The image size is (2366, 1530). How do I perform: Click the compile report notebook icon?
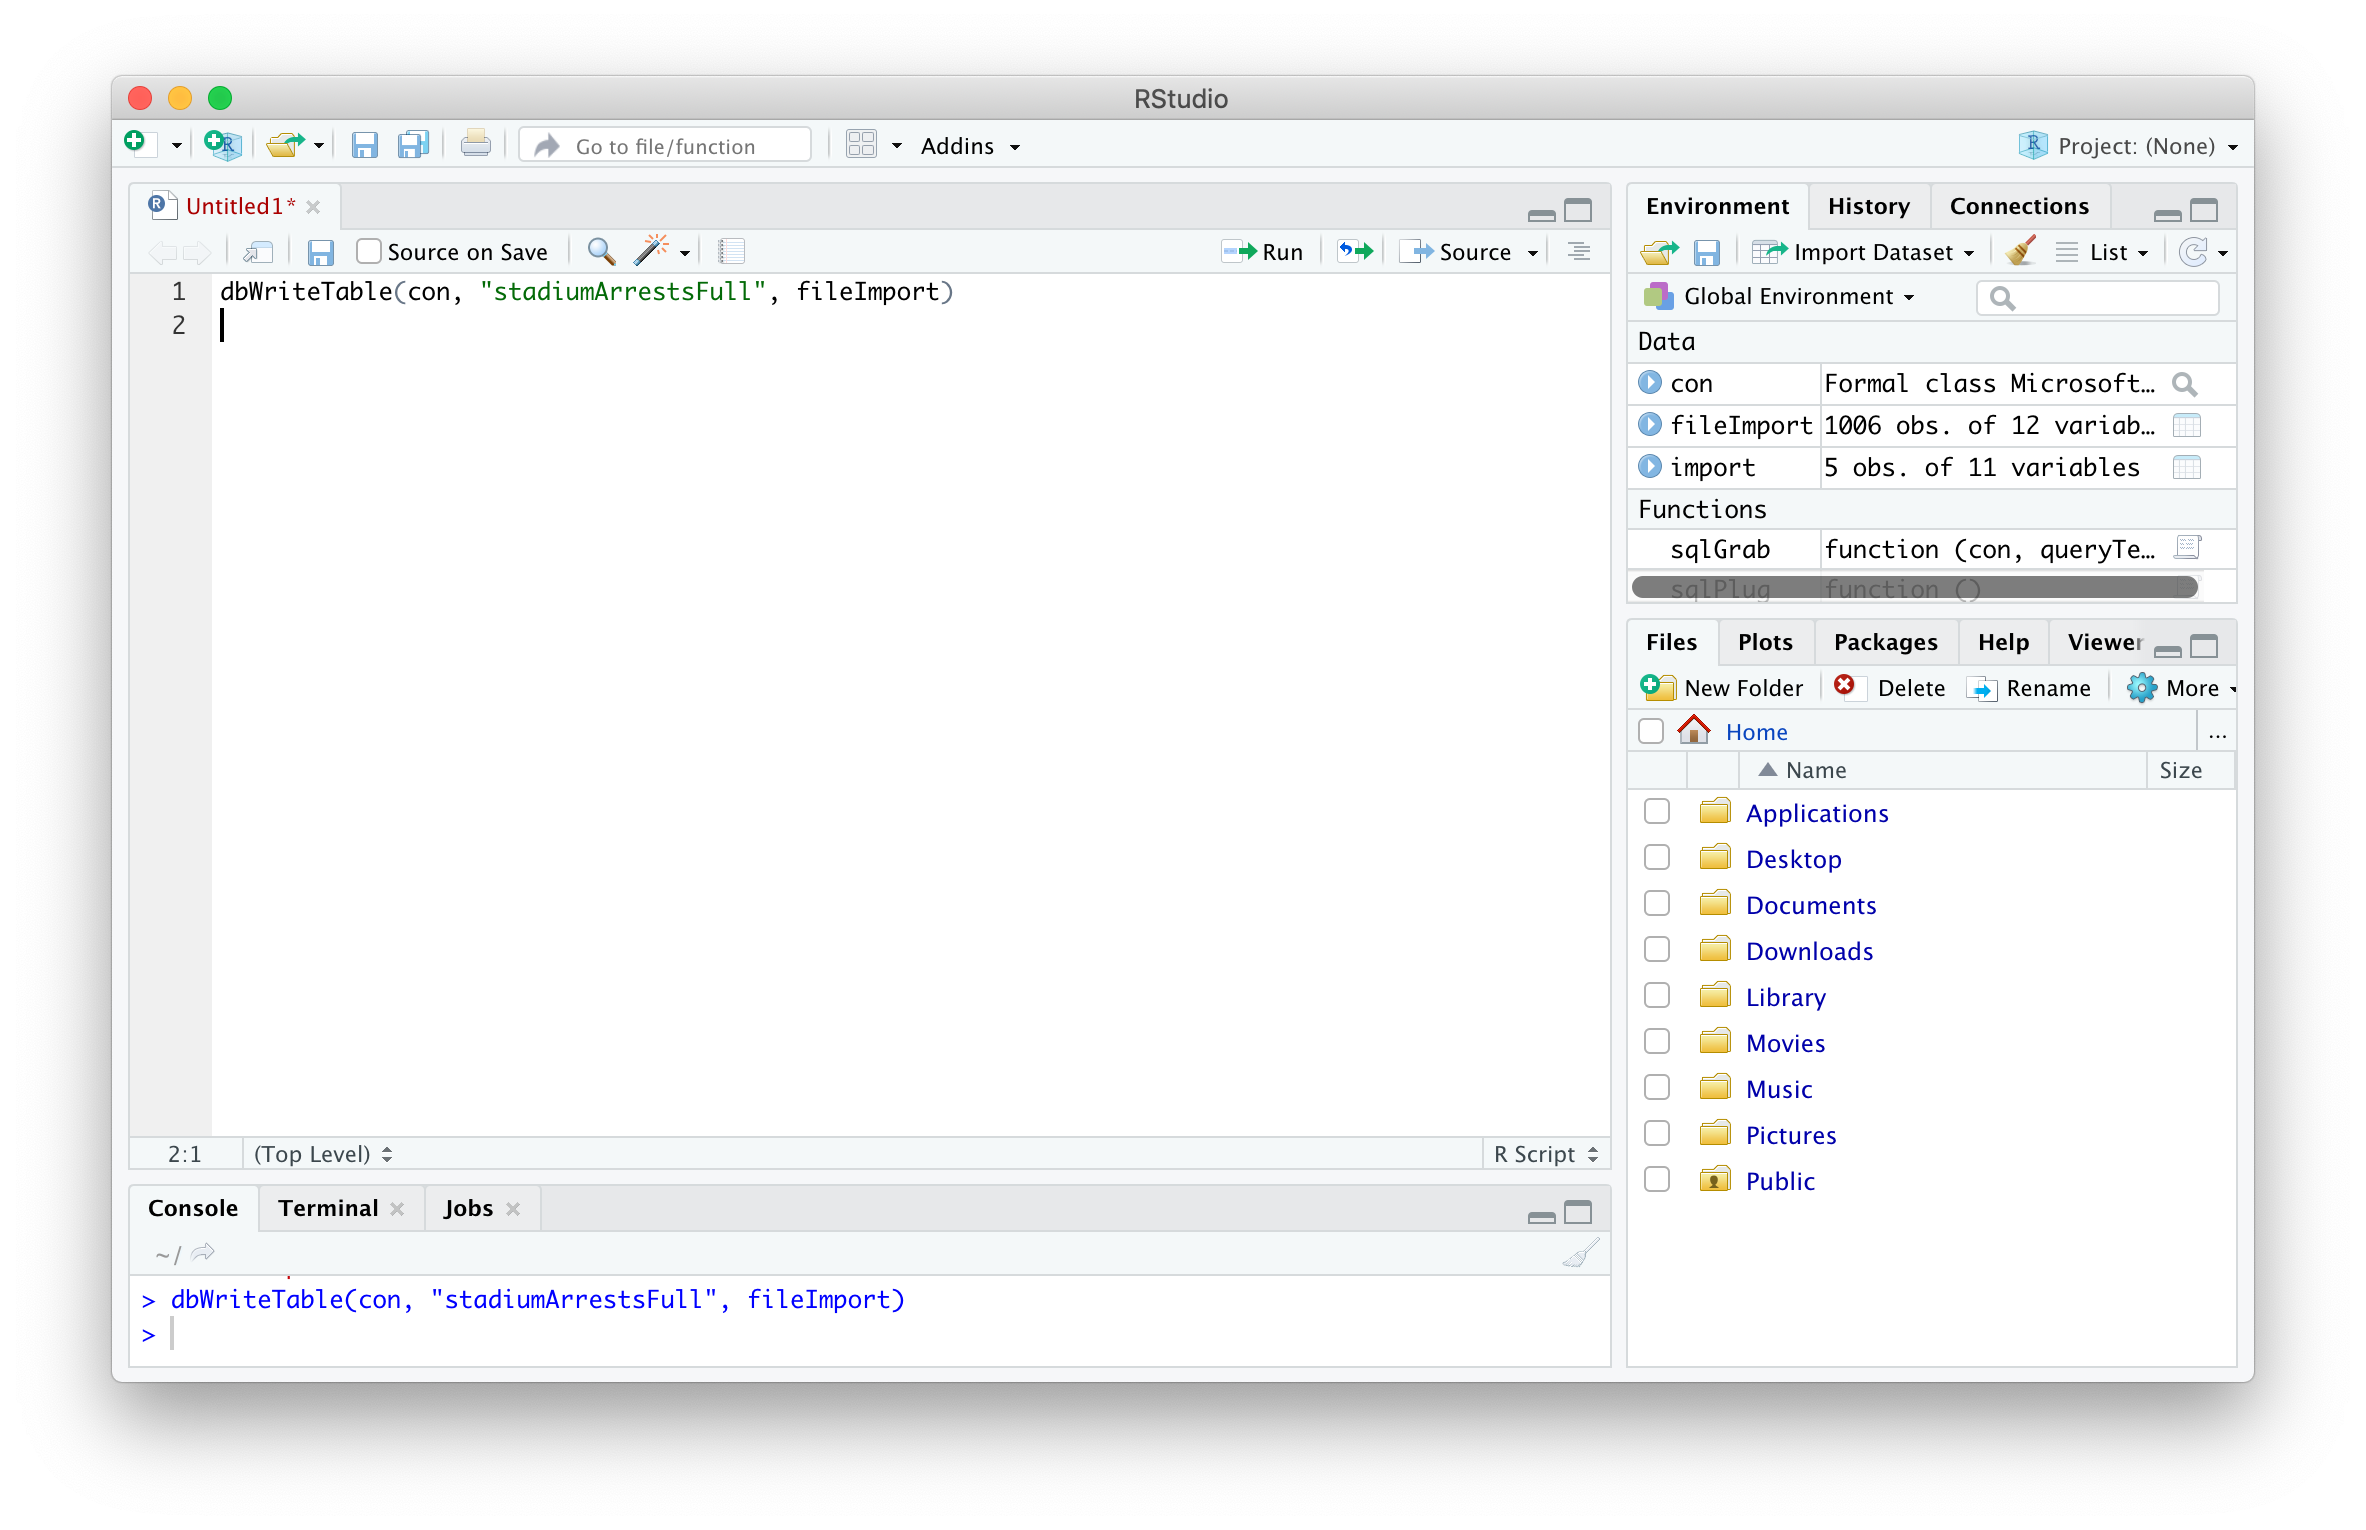point(732,251)
